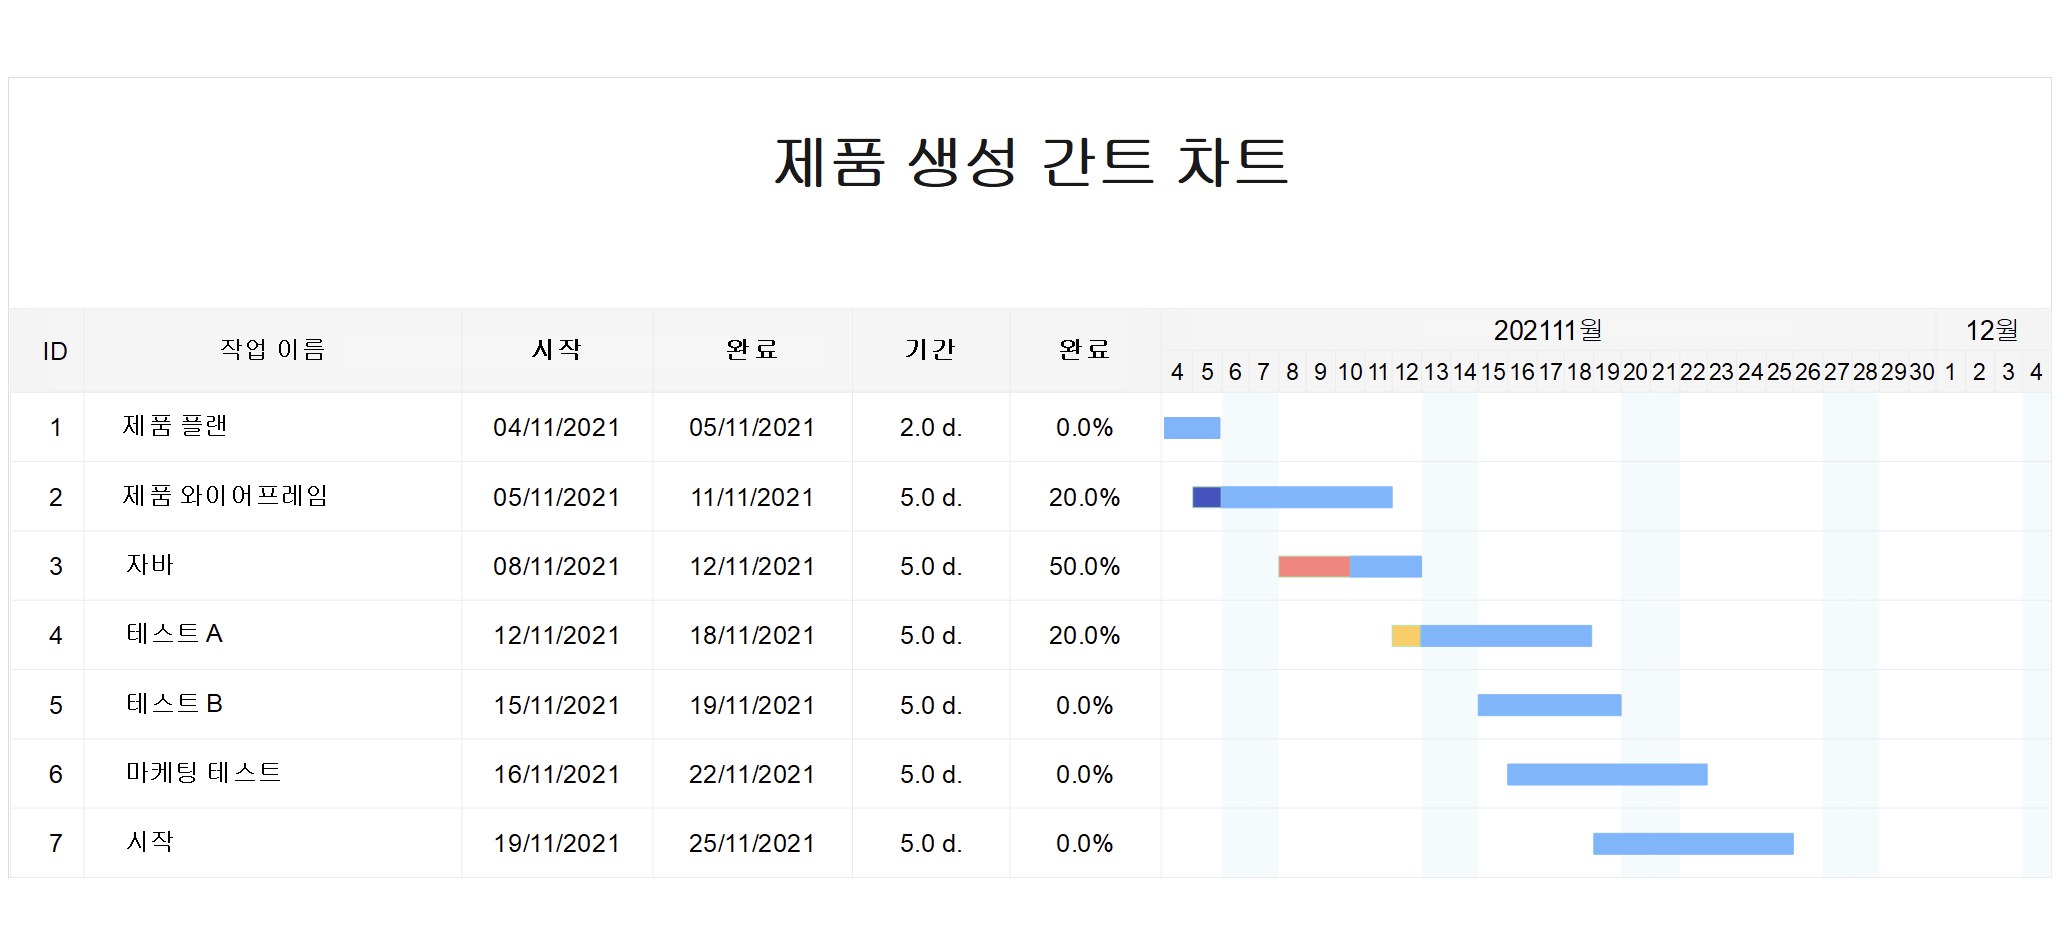This screenshot has height=952, width=2064.
Task: Click the 작업 이름 column header
Action: pos(271,350)
